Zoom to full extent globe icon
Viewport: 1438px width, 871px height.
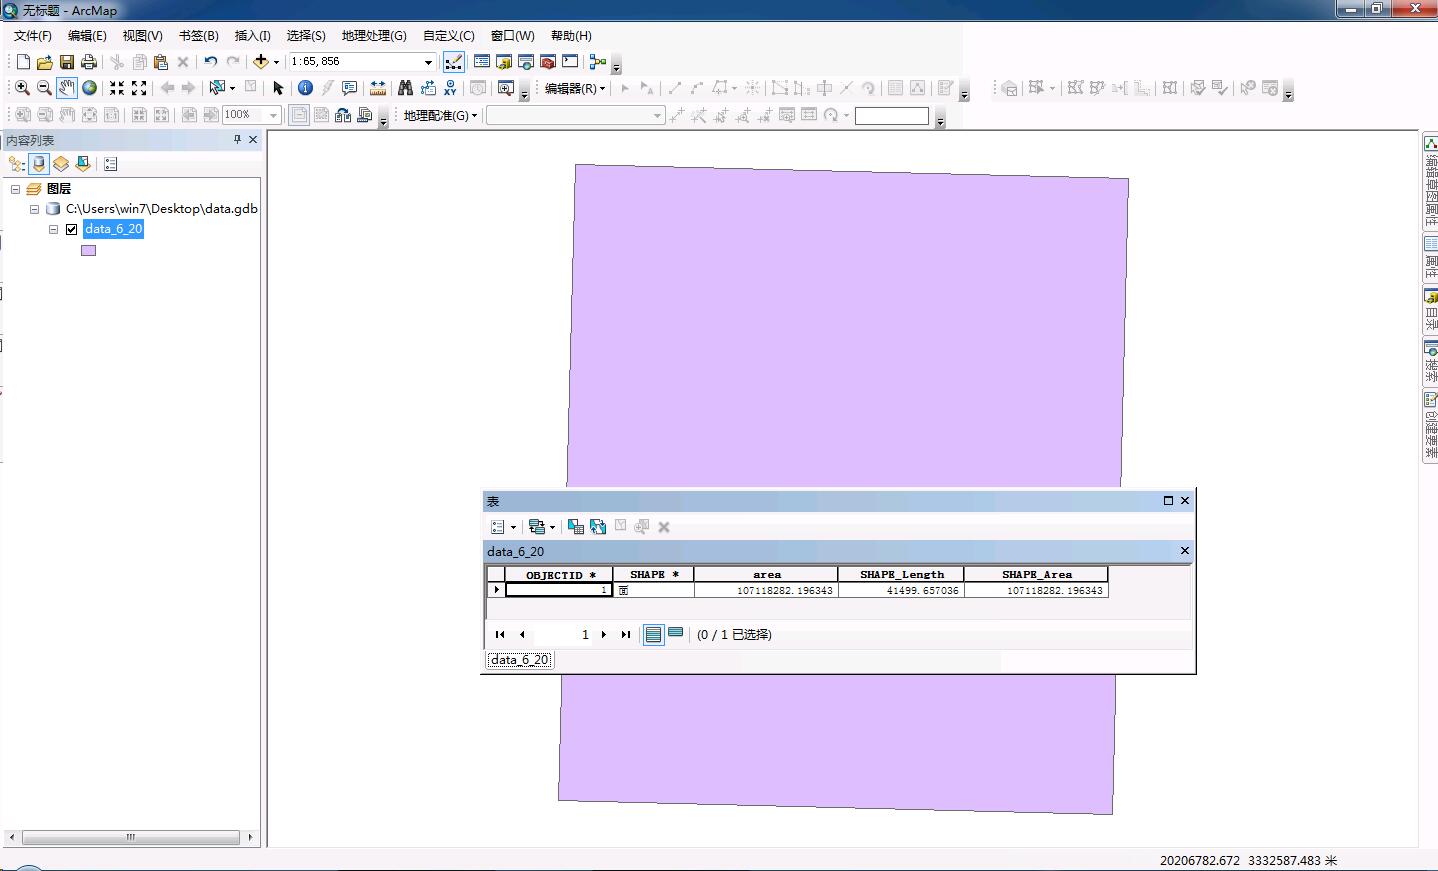pos(89,88)
